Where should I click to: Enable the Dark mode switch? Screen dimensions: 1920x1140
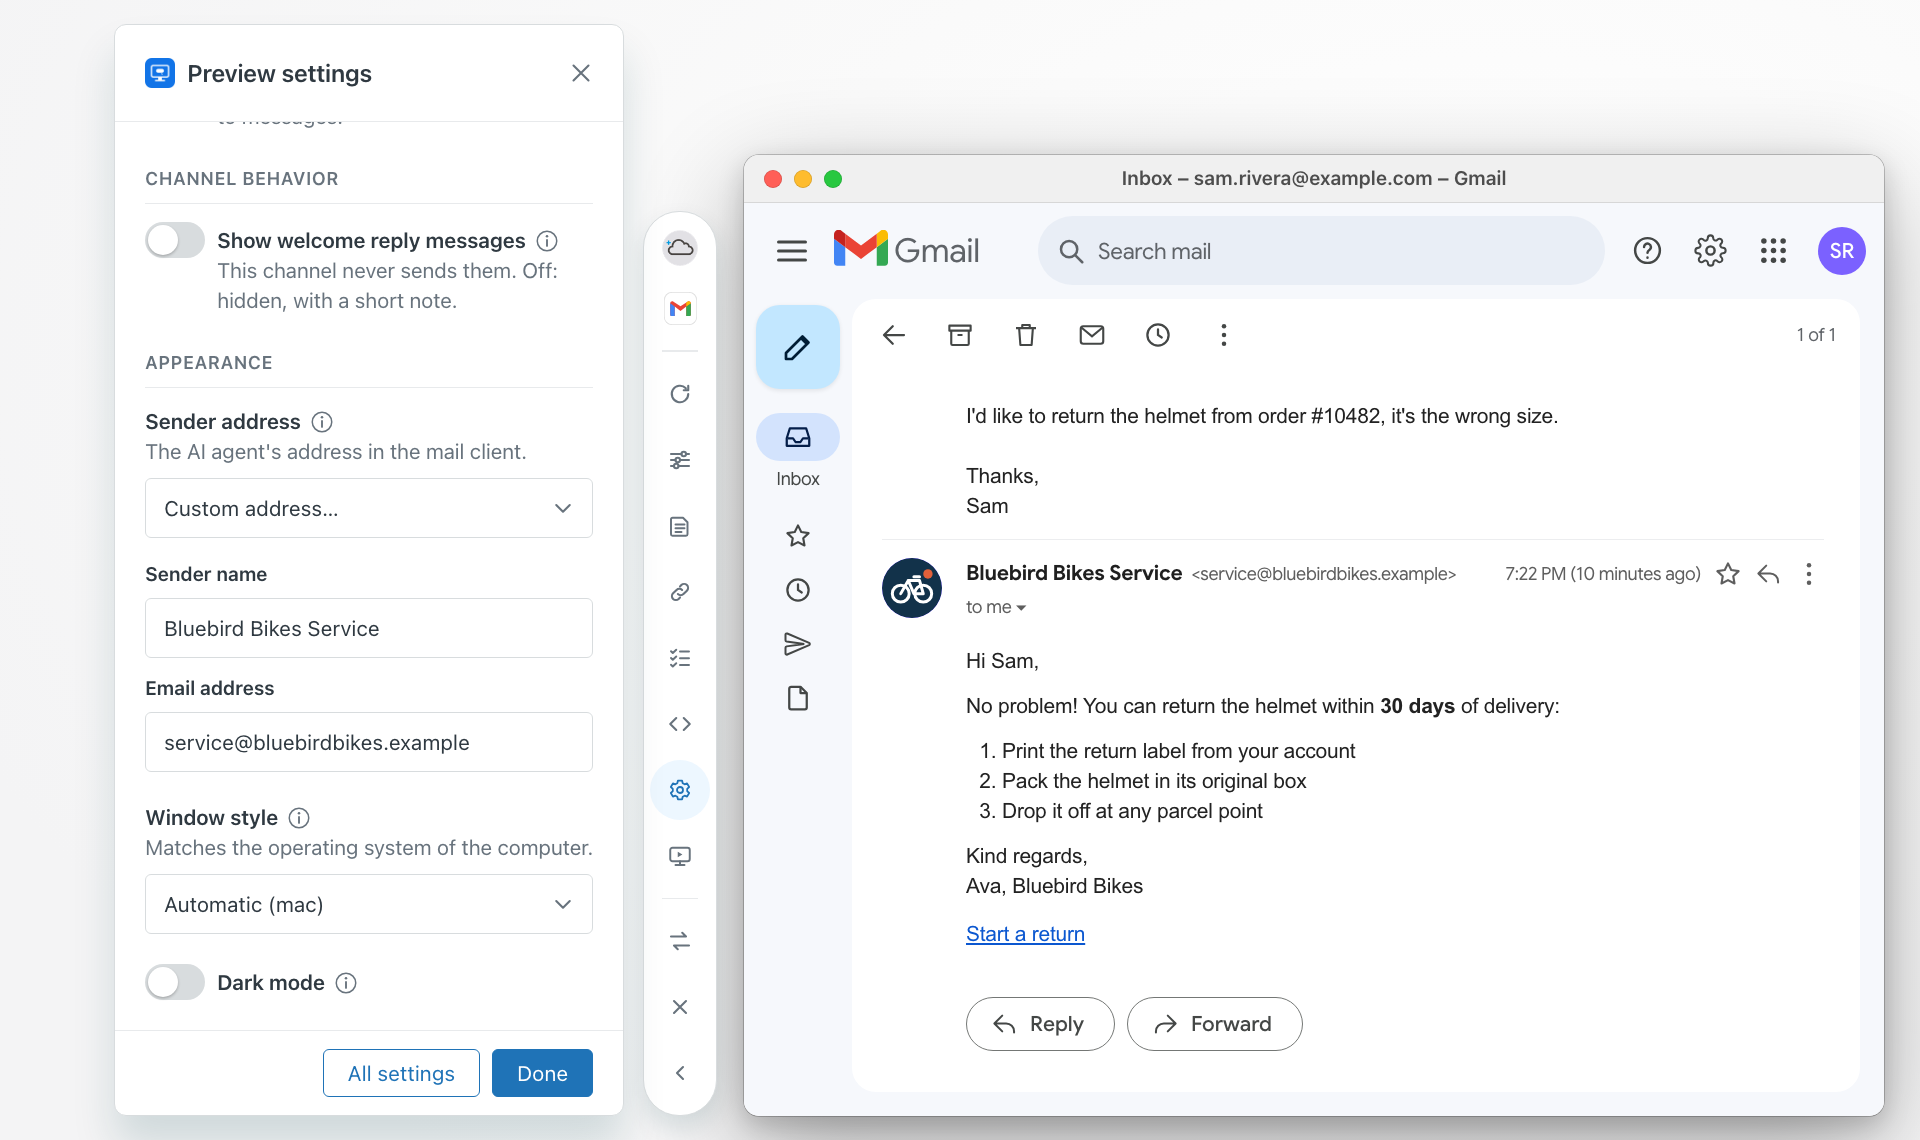[x=175, y=983]
